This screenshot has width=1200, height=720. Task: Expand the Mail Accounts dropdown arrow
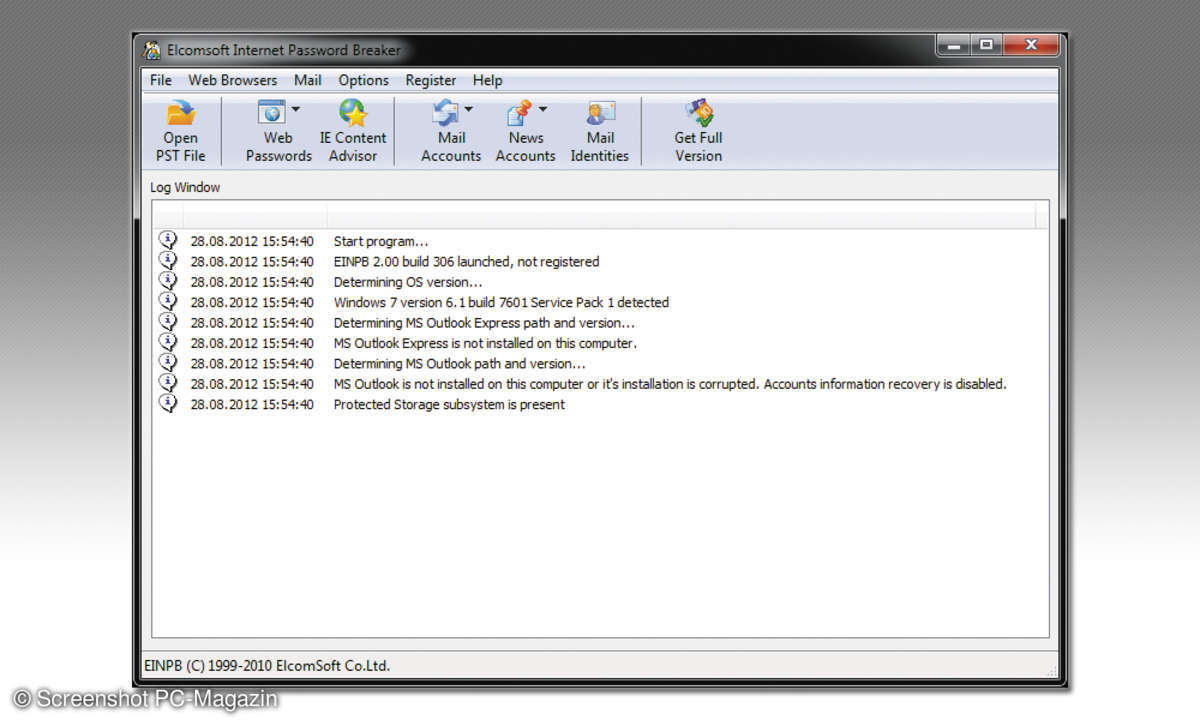(x=468, y=109)
